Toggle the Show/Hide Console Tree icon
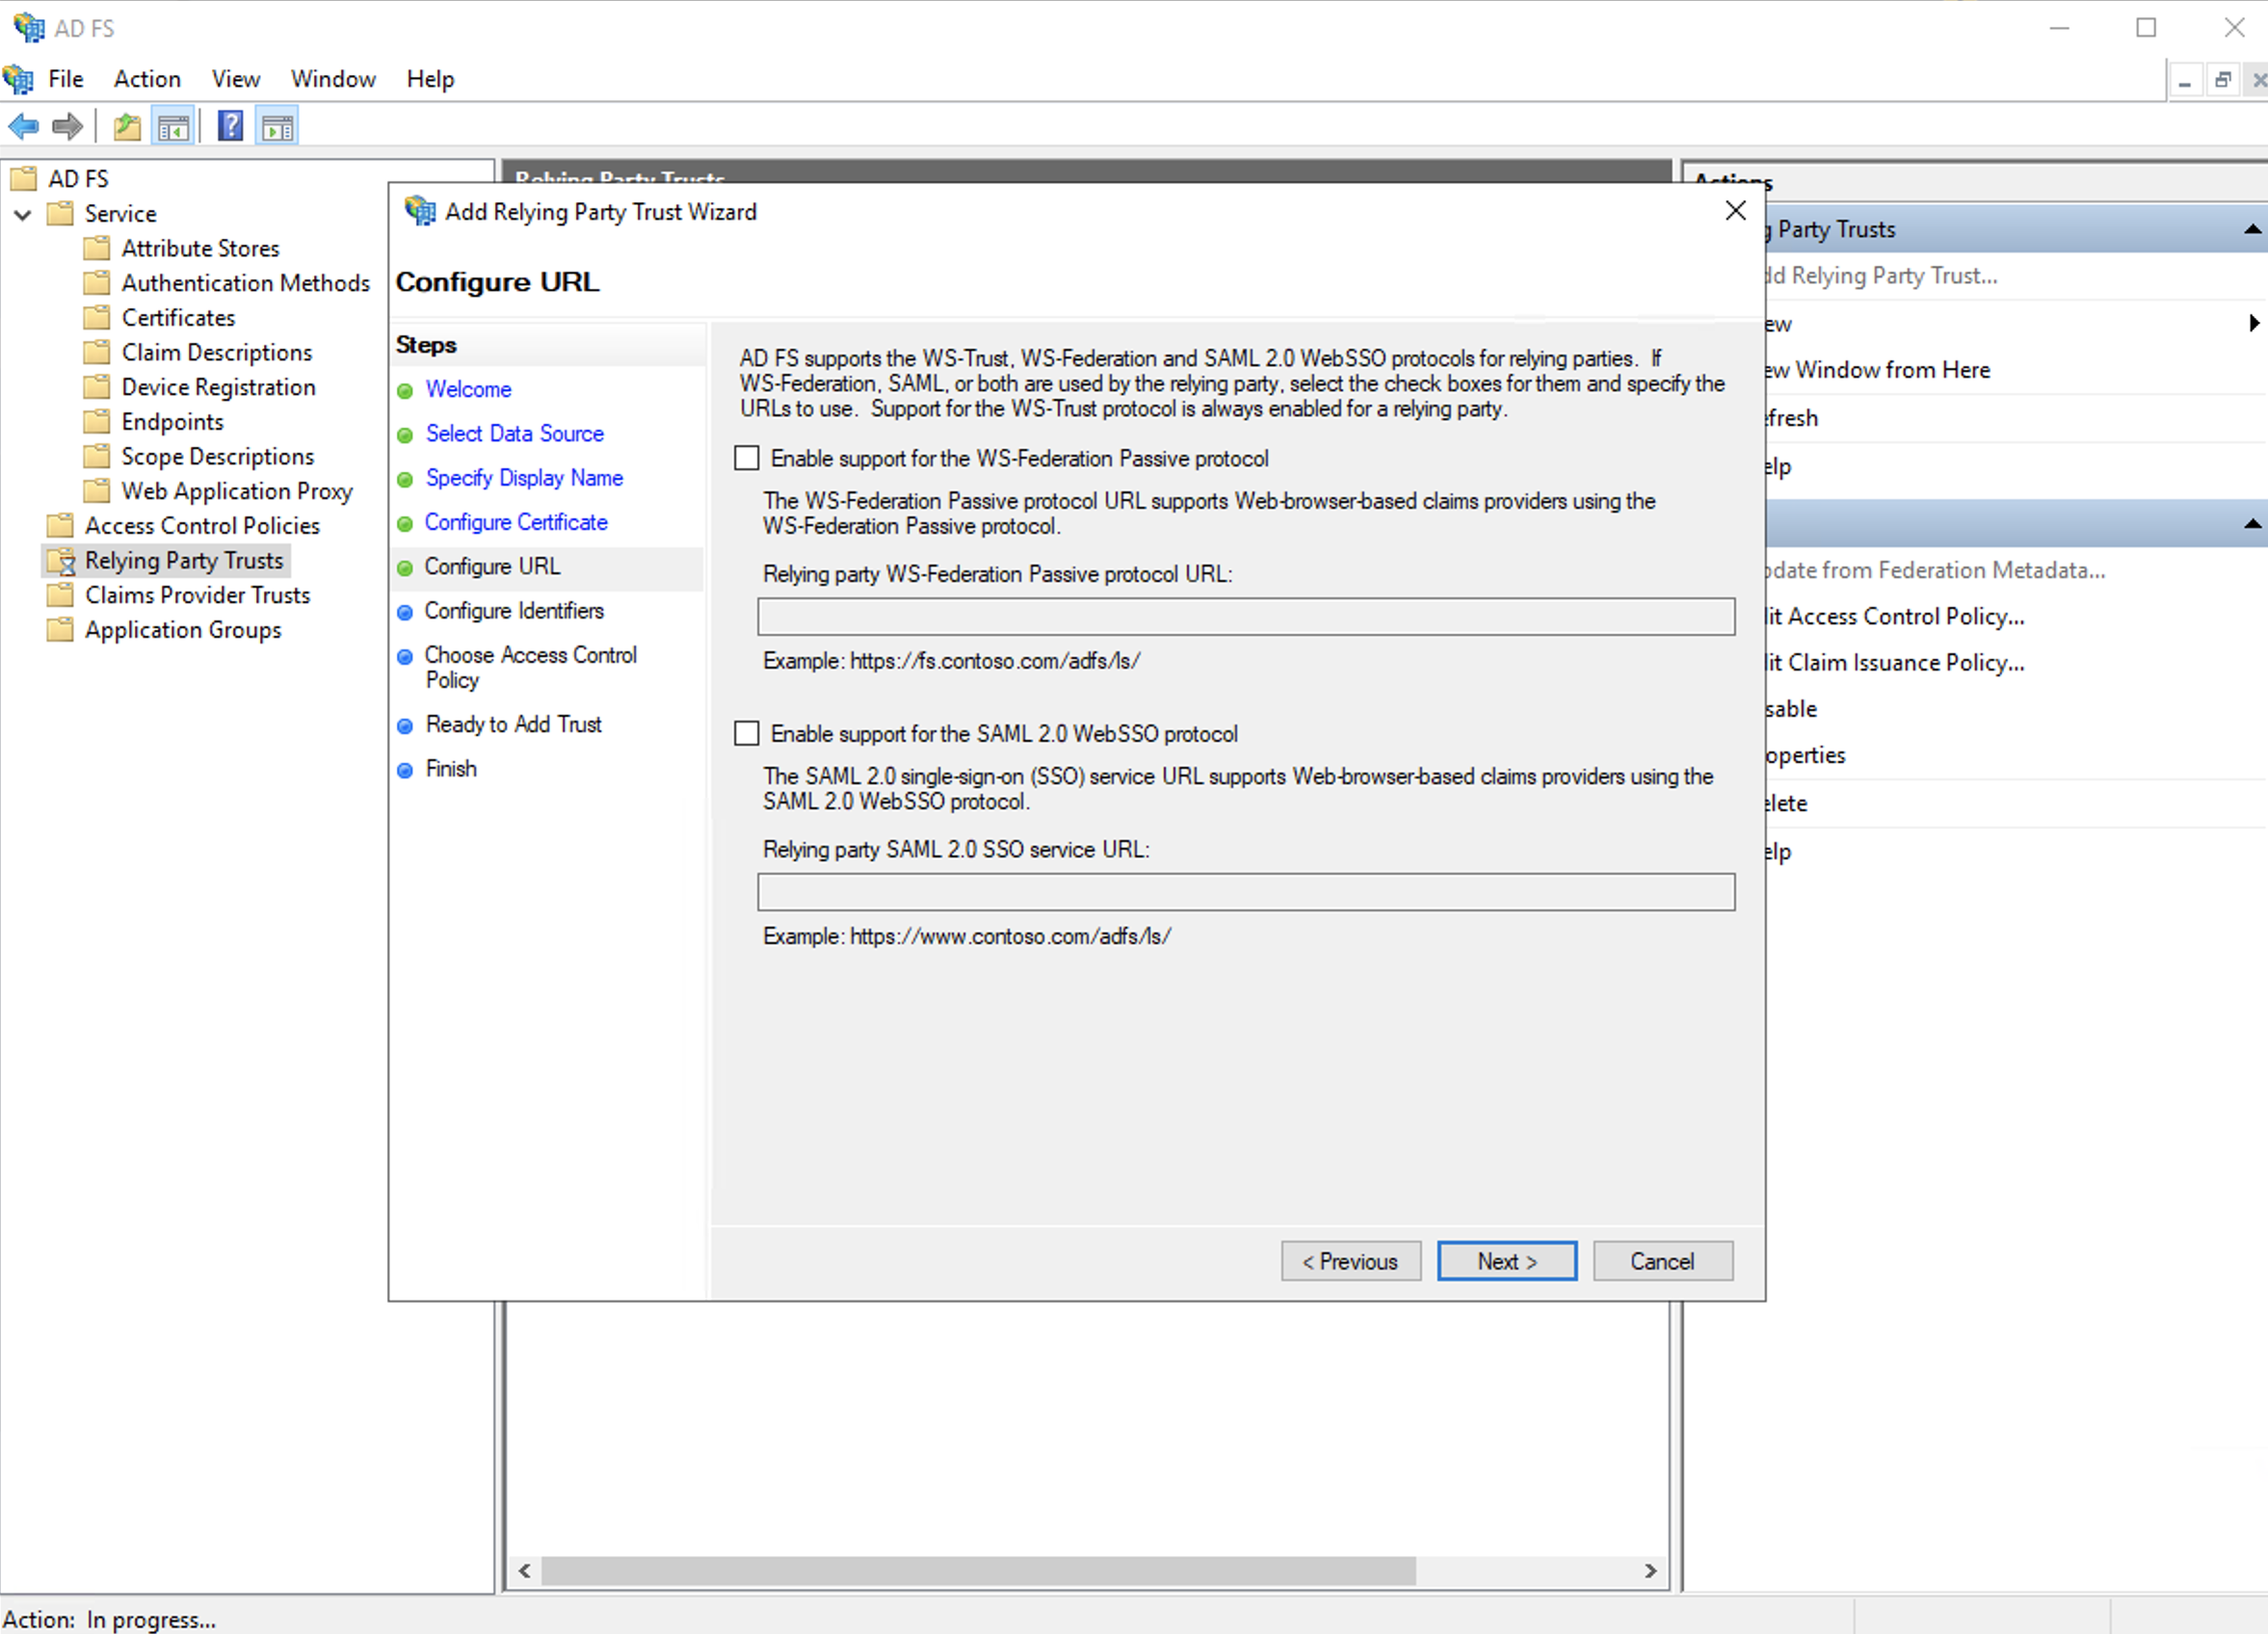The height and width of the screenshot is (1634, 2268). [173, 127]
